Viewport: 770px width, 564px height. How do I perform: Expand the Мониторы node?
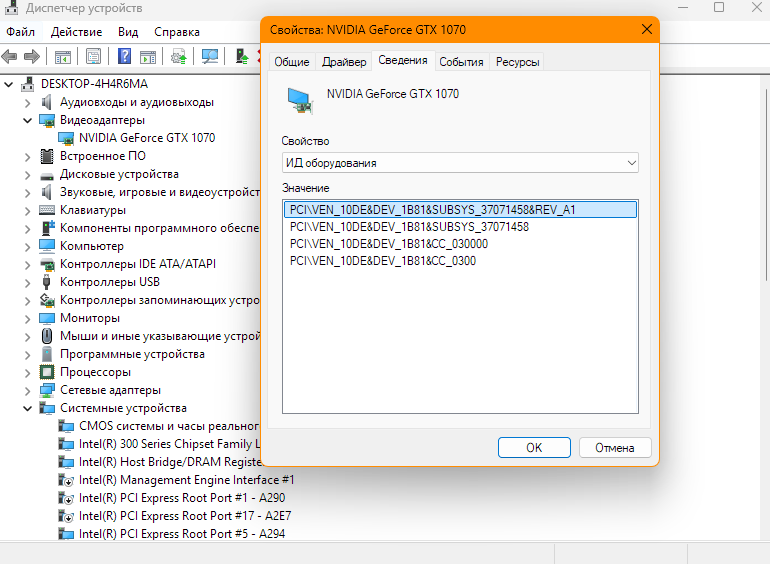pyautogui.click(x=28, y=319)
